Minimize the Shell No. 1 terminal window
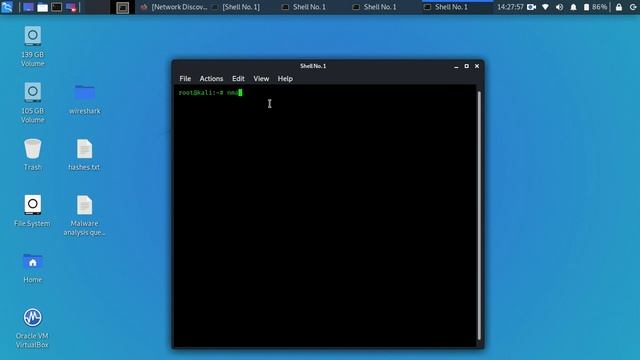 point(456,66)
